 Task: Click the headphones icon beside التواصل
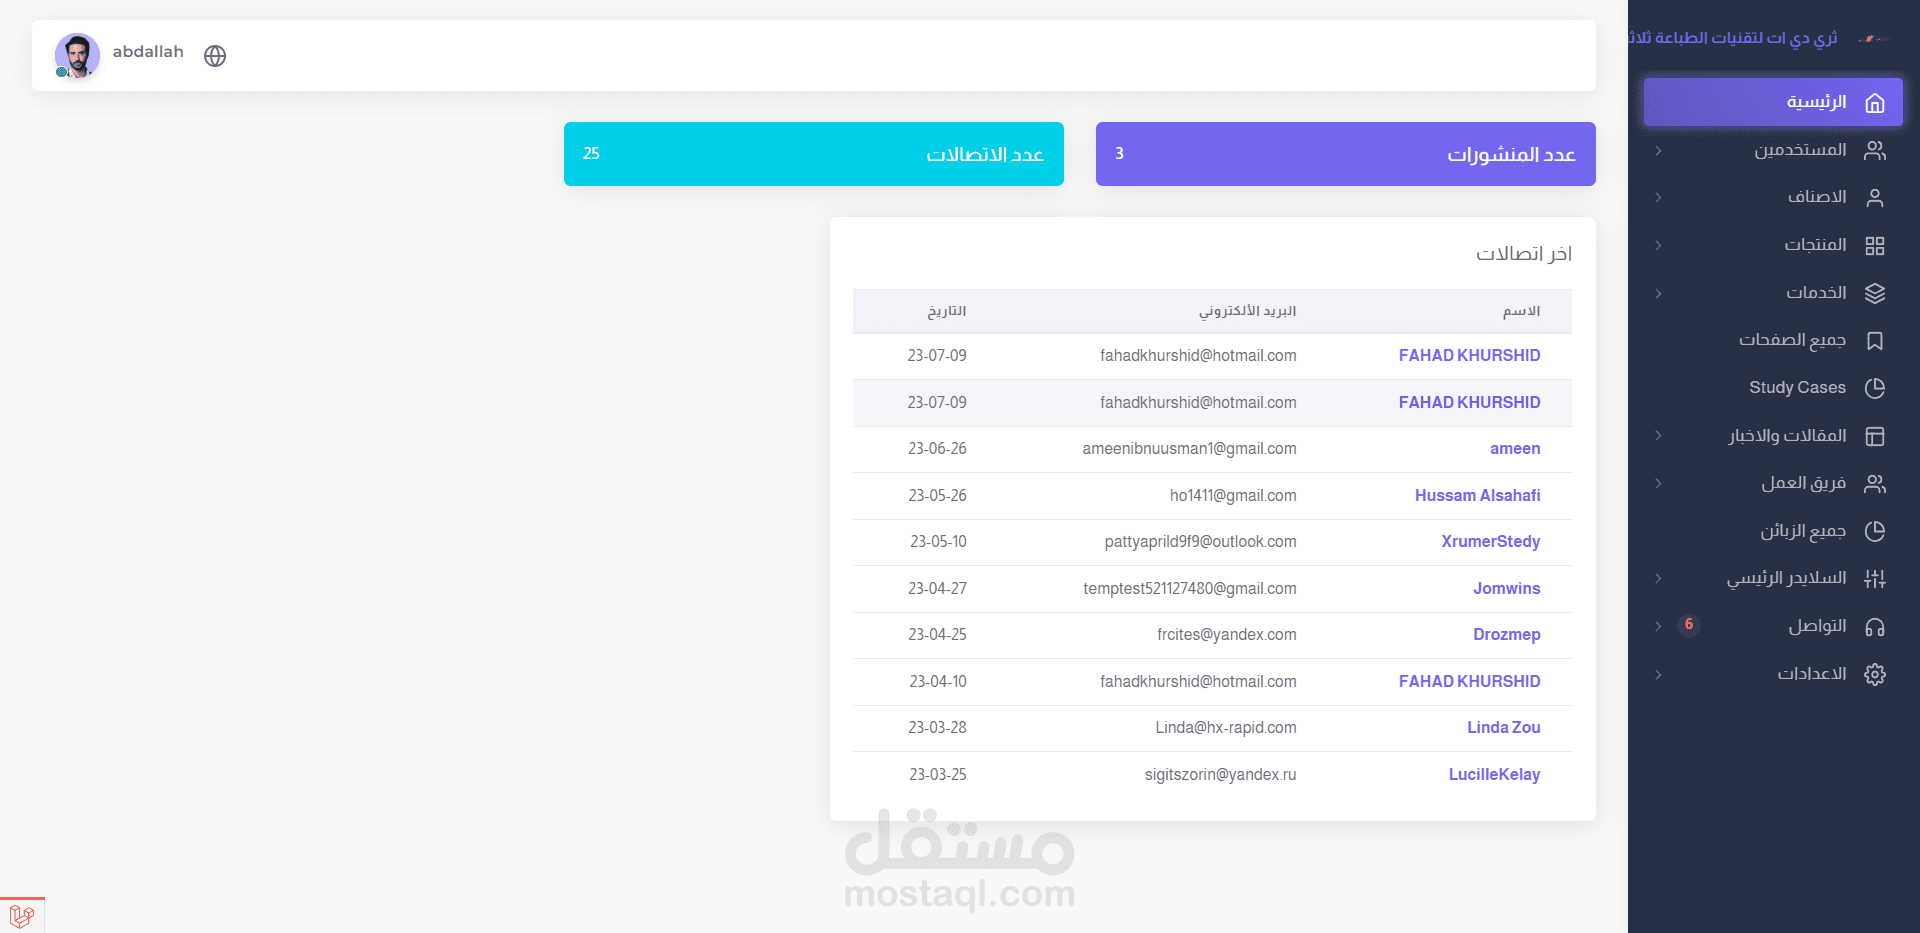click(1875, 626)
